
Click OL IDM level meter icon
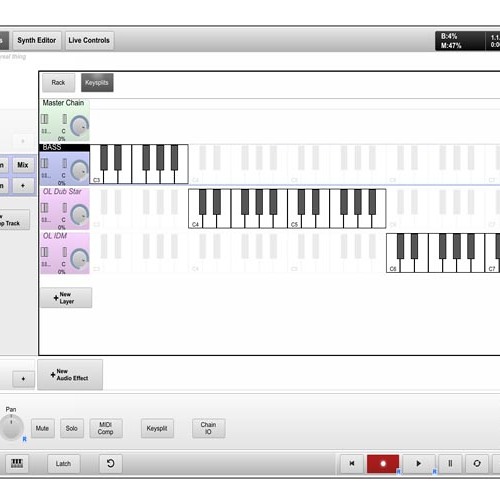click(44, 252)
